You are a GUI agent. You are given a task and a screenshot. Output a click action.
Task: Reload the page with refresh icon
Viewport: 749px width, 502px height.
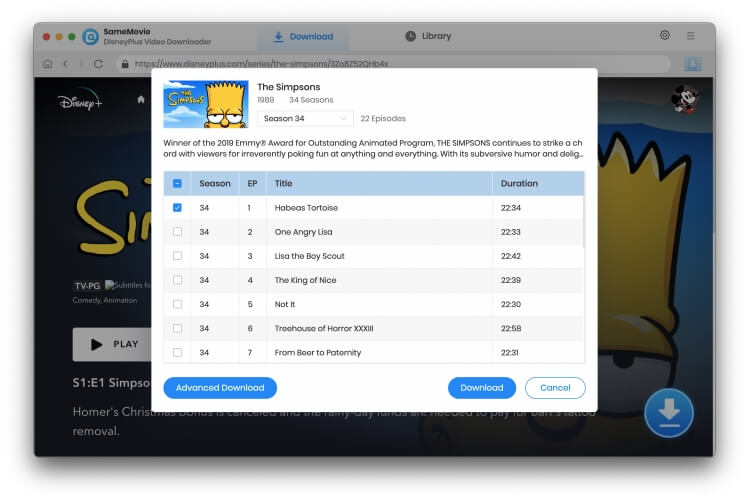click(x=98, y=64)
